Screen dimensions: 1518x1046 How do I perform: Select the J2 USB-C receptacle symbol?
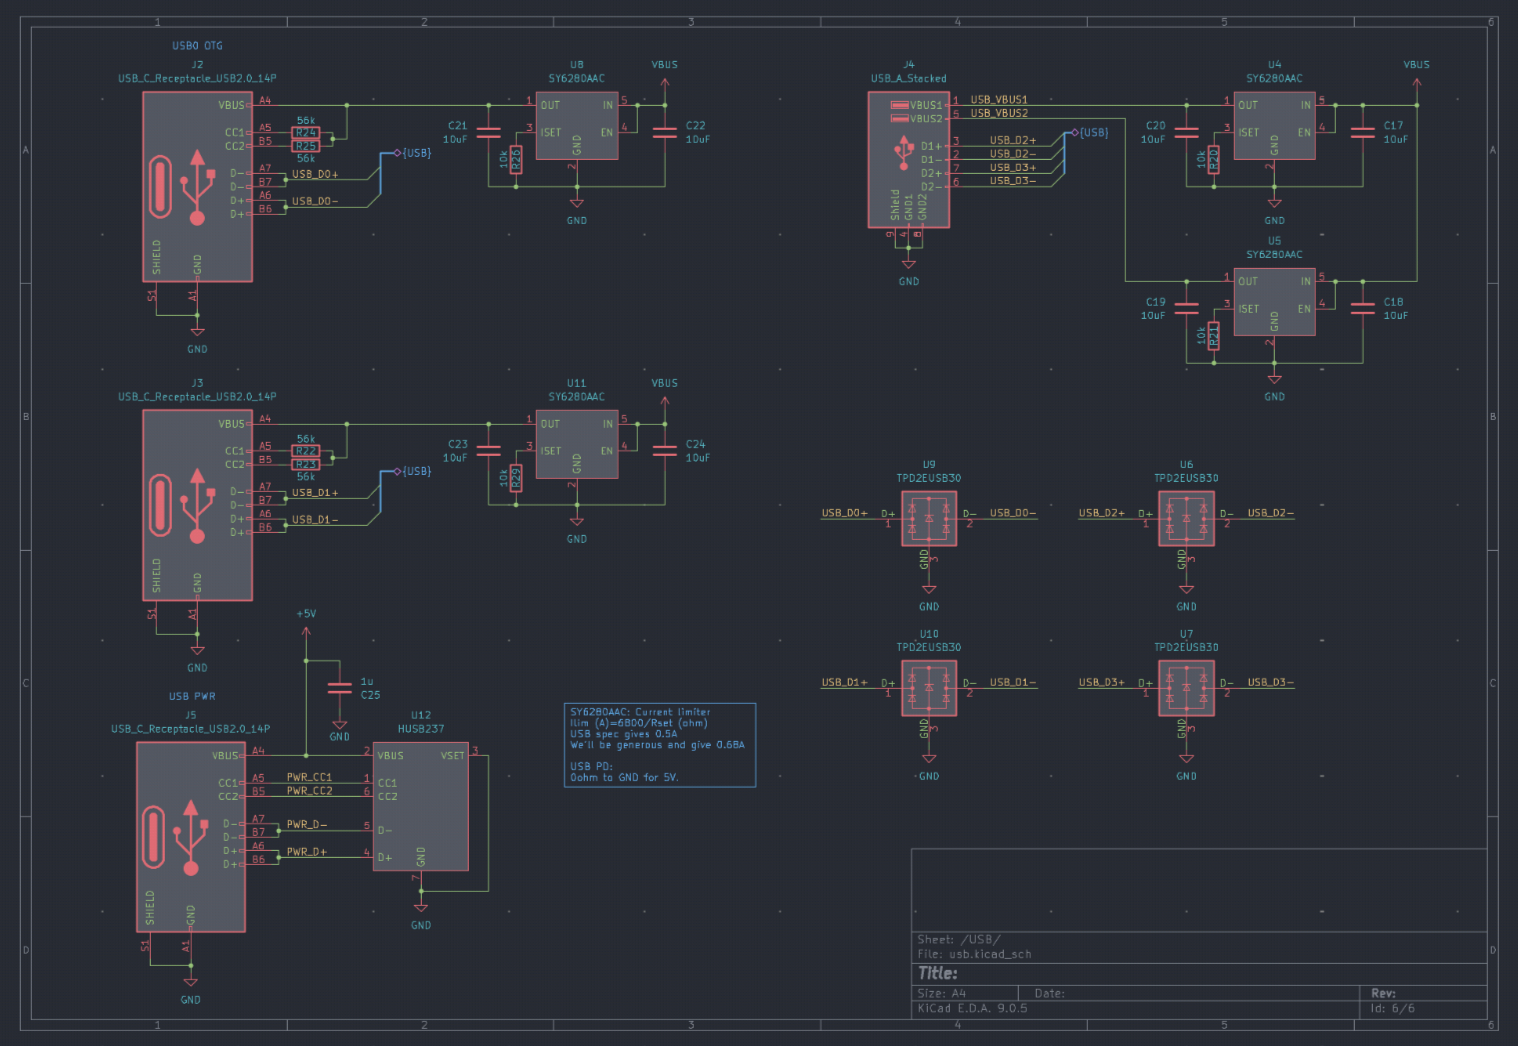click(x=197, y=187)
